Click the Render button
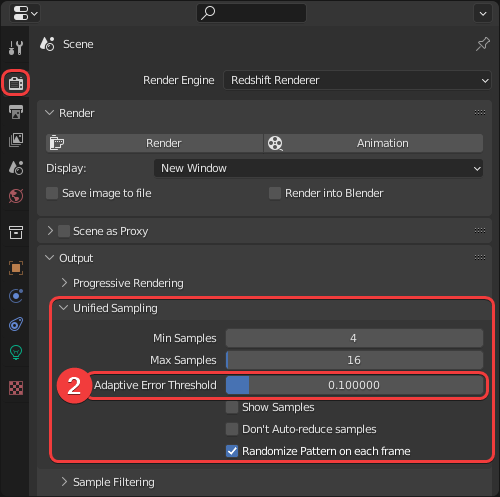 (154, 143)
